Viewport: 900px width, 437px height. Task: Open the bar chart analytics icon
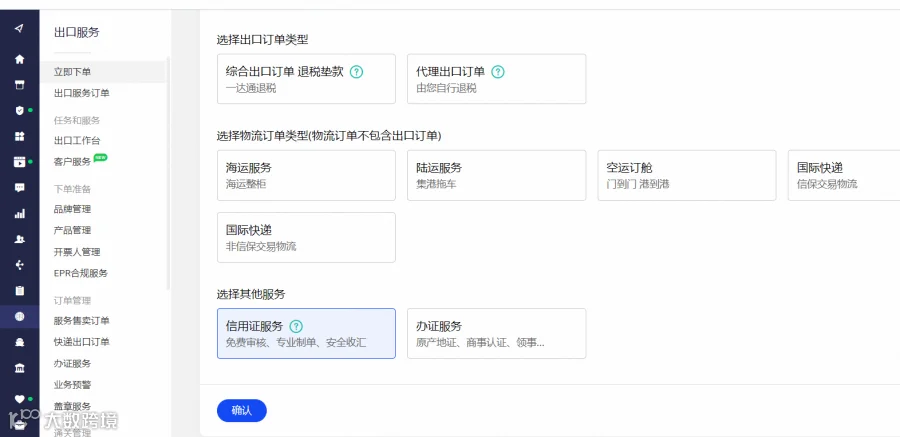(x=20, y=214)
